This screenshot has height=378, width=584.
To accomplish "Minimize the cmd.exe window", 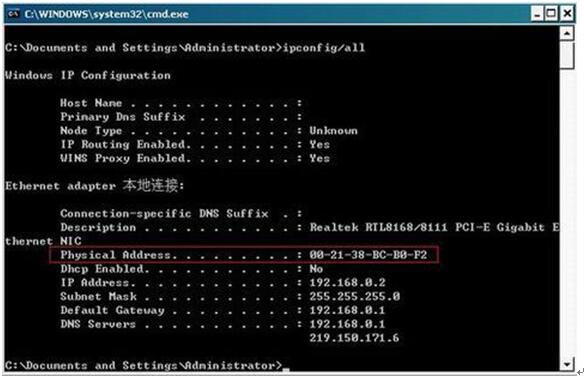I will 537,14.
